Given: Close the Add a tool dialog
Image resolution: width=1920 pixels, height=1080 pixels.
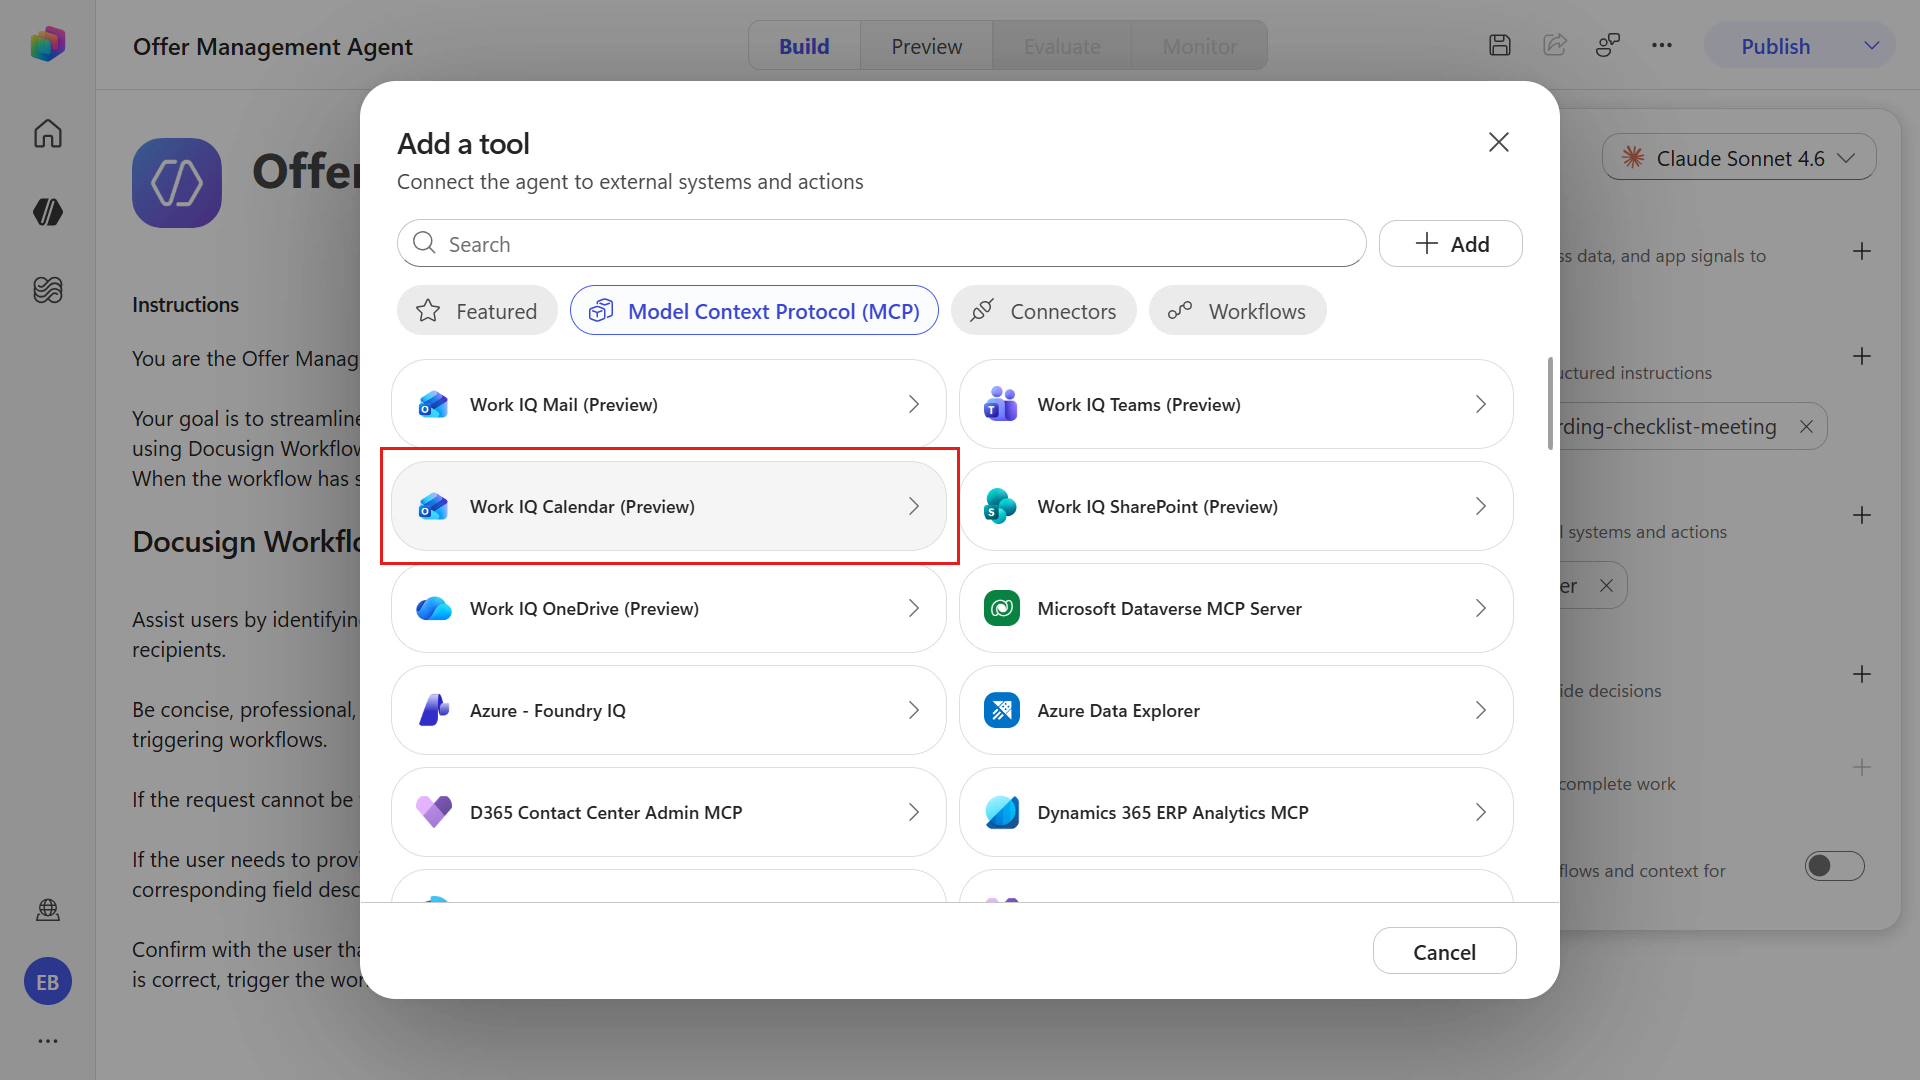Looking at the screenshot, I should [x=1498, y=142].
